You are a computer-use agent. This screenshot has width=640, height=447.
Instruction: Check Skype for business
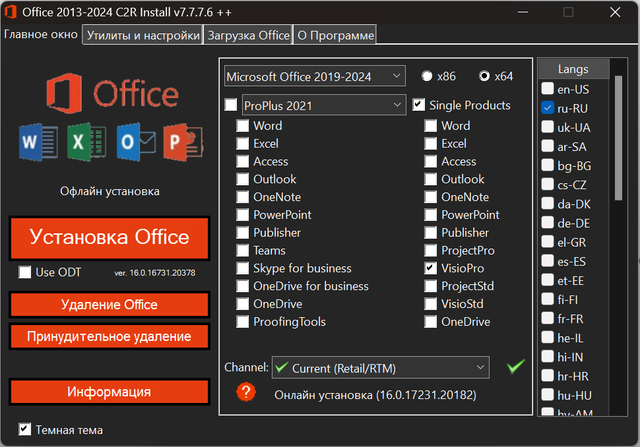click(x=242, y=268)
